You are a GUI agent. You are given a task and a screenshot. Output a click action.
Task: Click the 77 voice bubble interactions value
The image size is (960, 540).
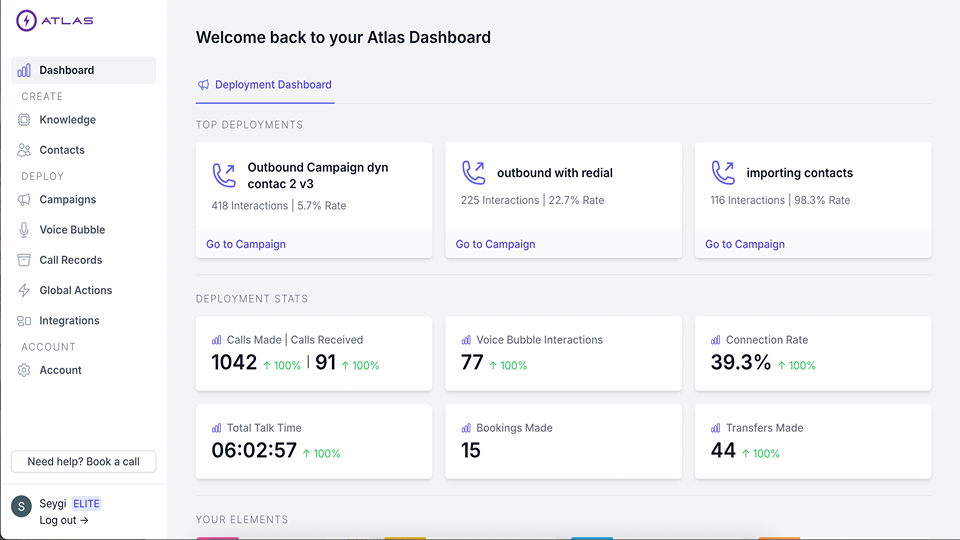[472, 362]
